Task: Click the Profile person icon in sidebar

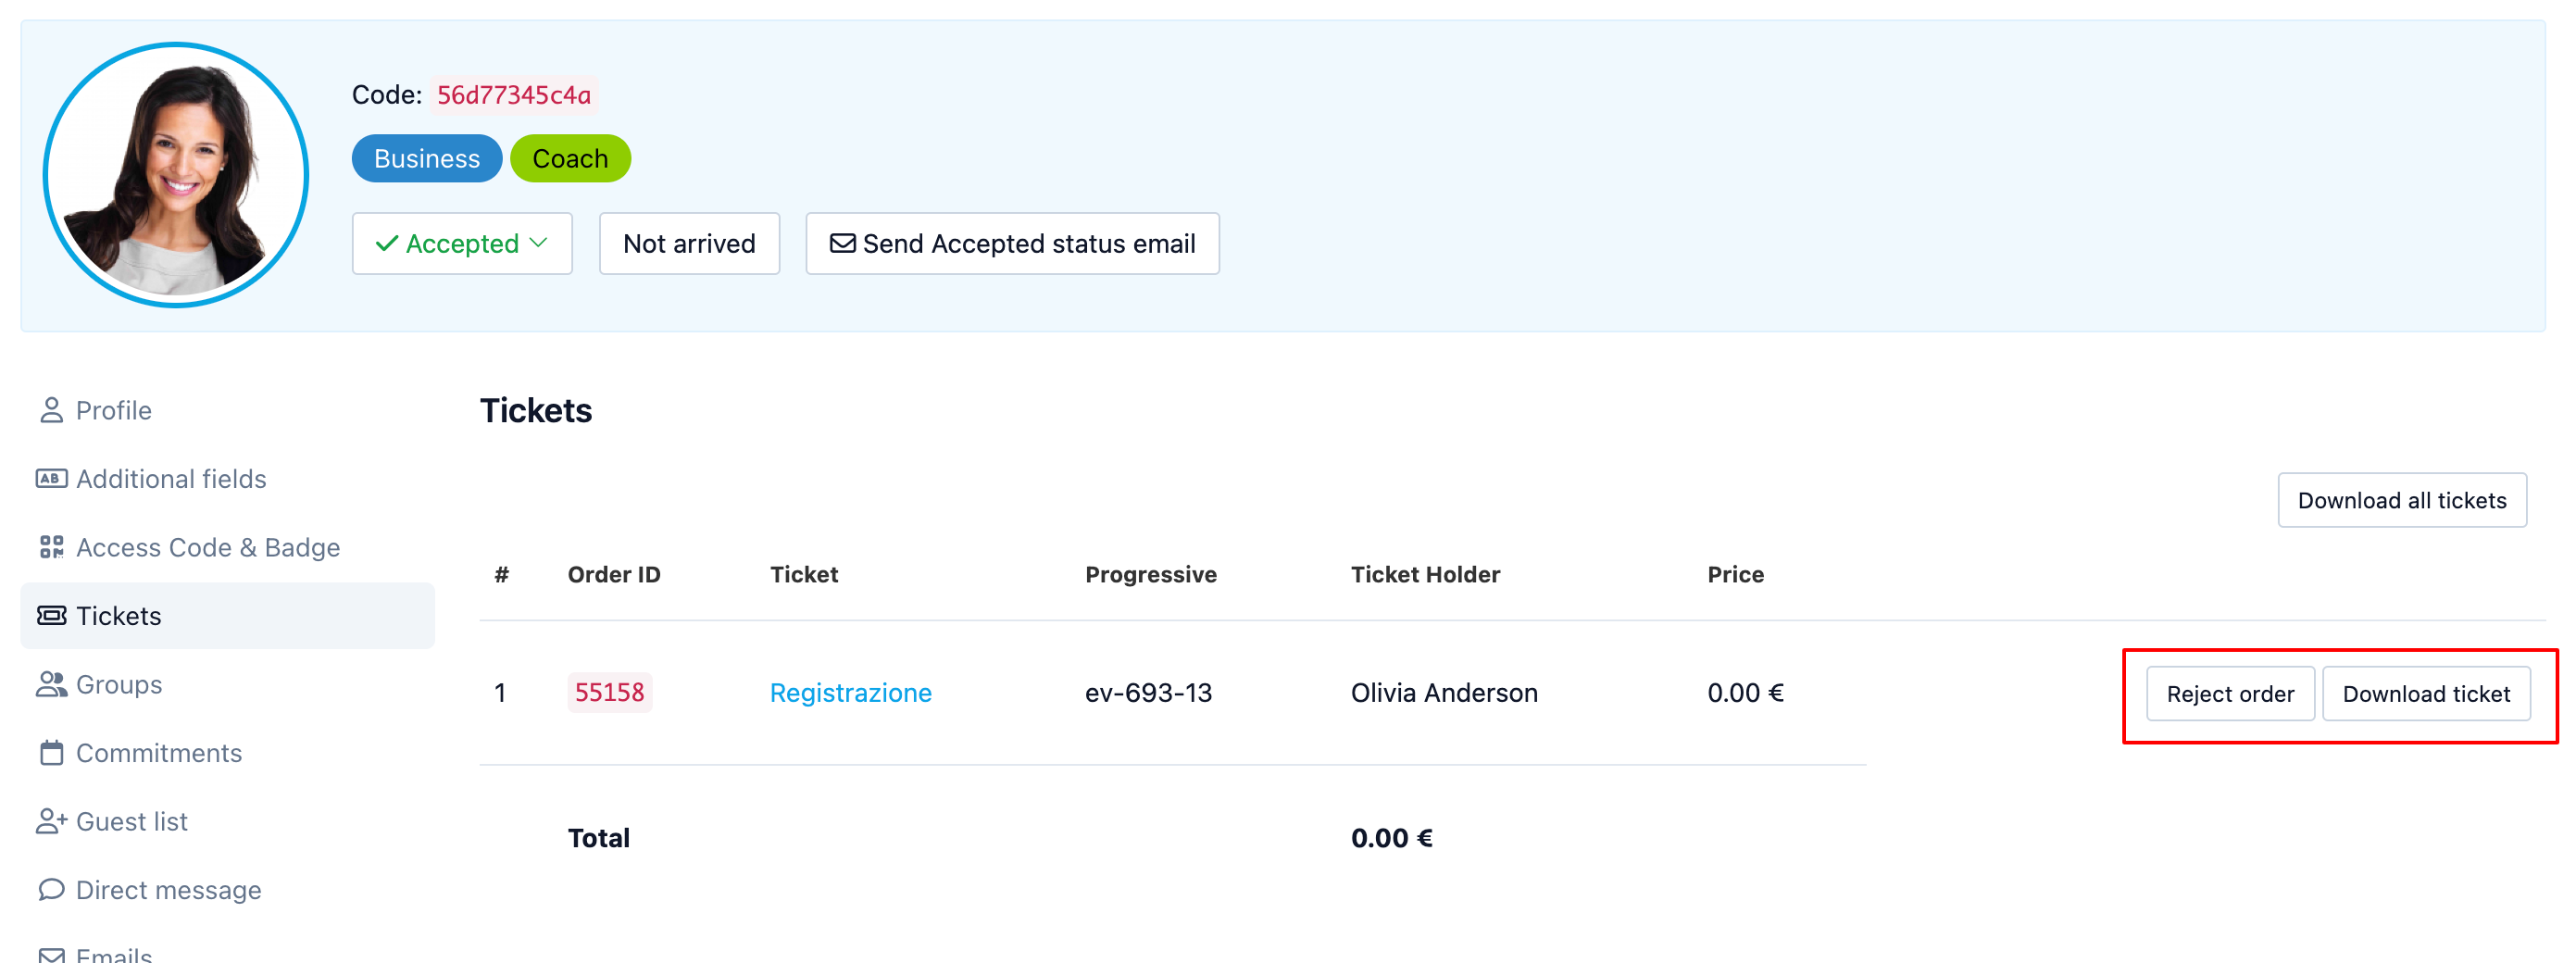Action: click(x=51, y=410)
